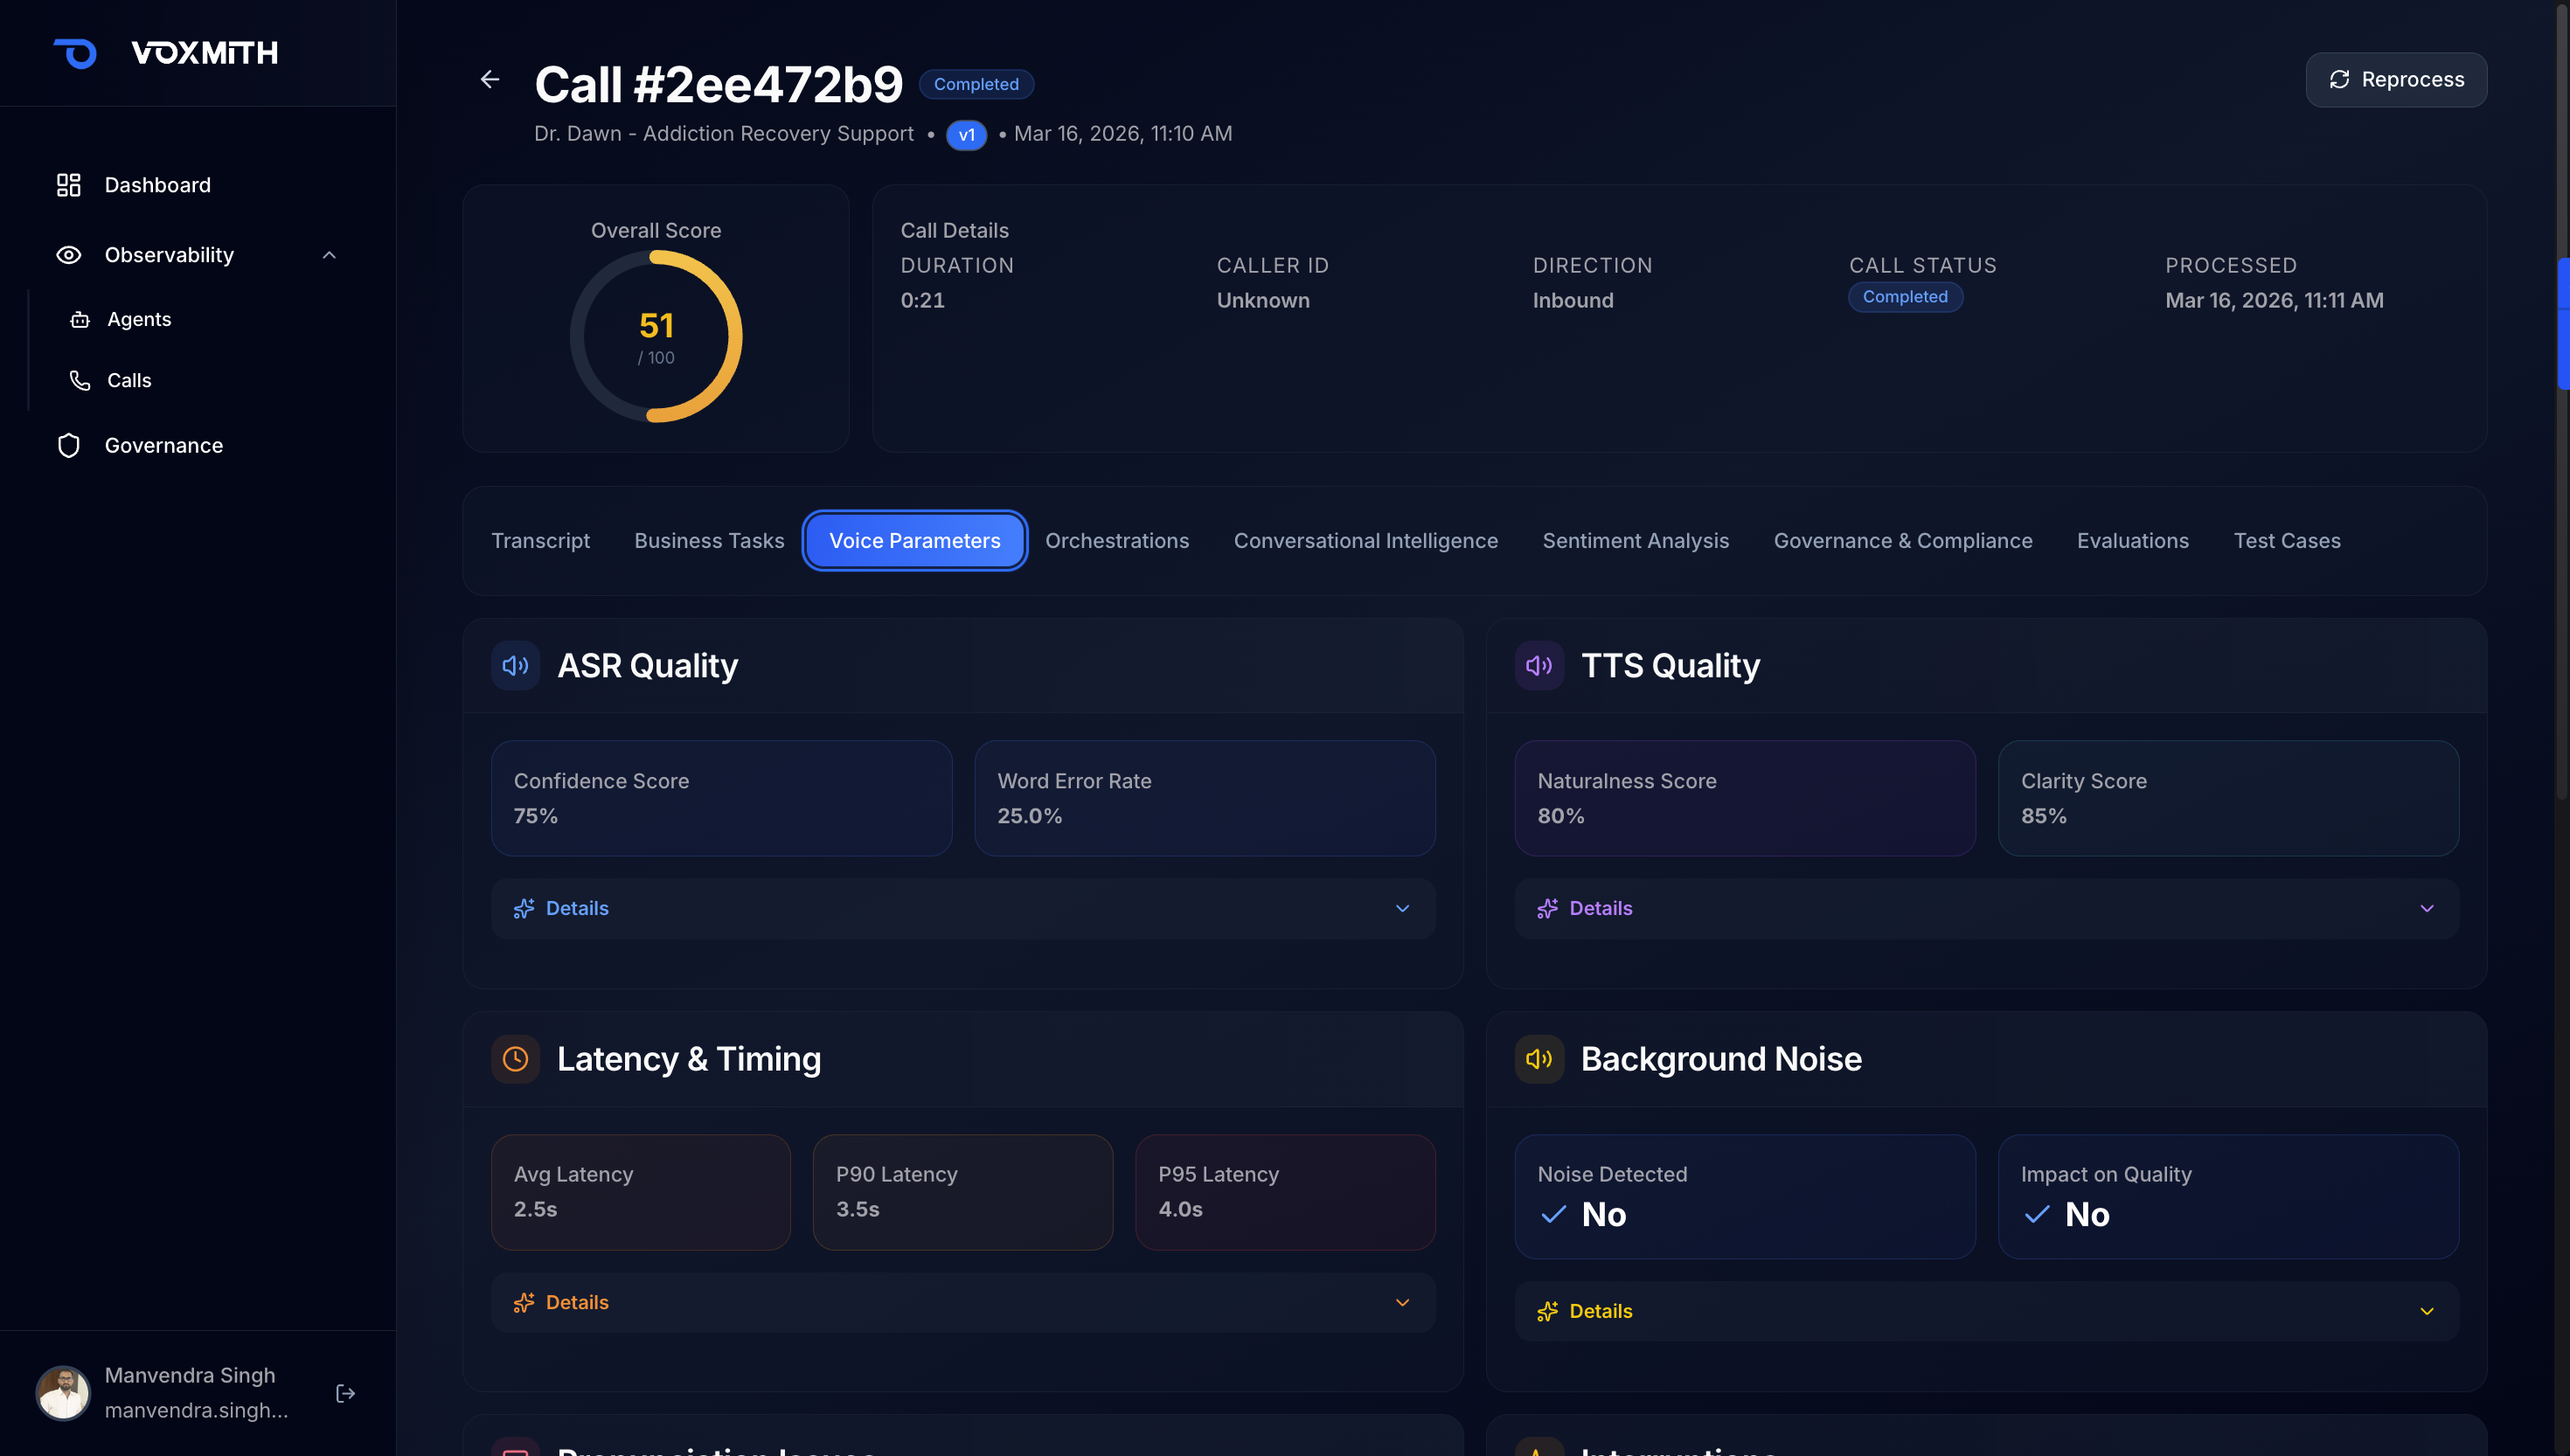Click the Latency & Timing clock icon
2570x1456 pixels.
(x=515, y=1059)
